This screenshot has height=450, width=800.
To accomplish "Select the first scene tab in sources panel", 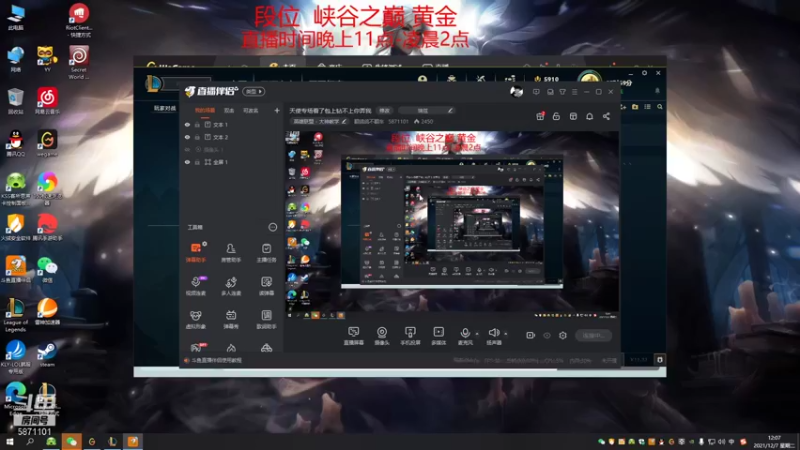I will [x=205, y=110].
